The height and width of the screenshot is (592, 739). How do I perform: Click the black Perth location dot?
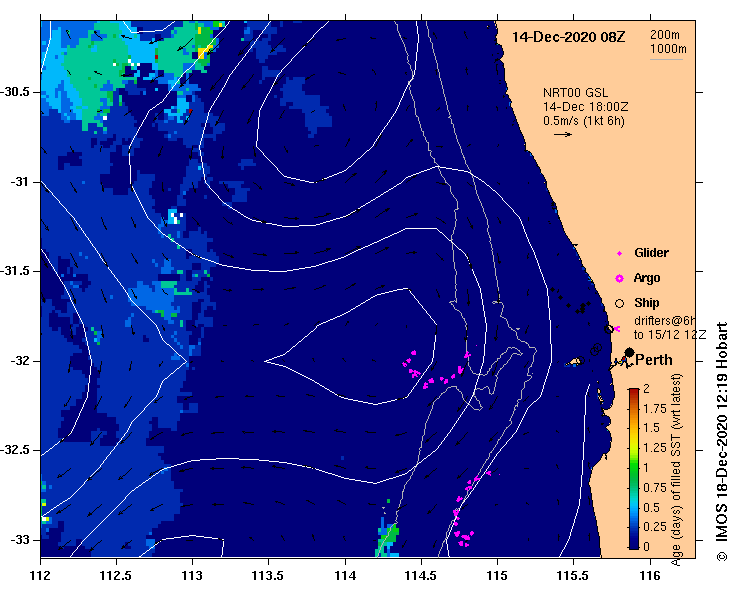click(629, 352)
